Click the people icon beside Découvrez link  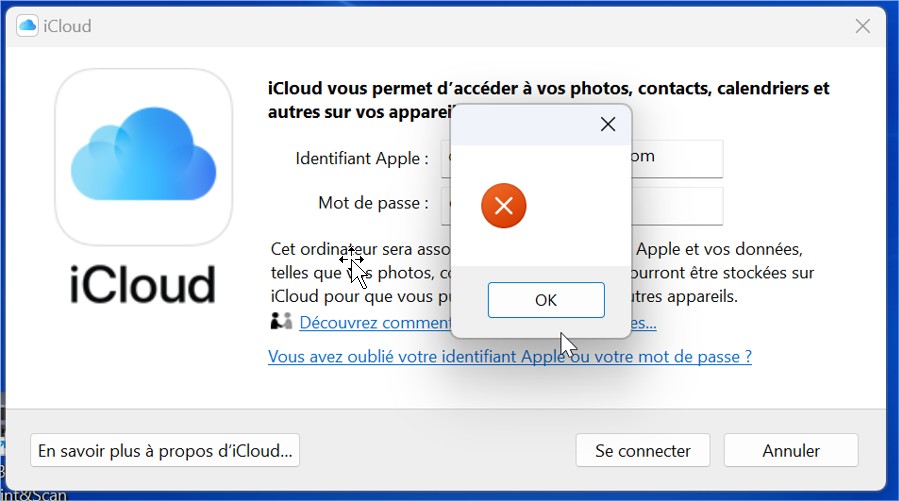(x=281, y=322)
